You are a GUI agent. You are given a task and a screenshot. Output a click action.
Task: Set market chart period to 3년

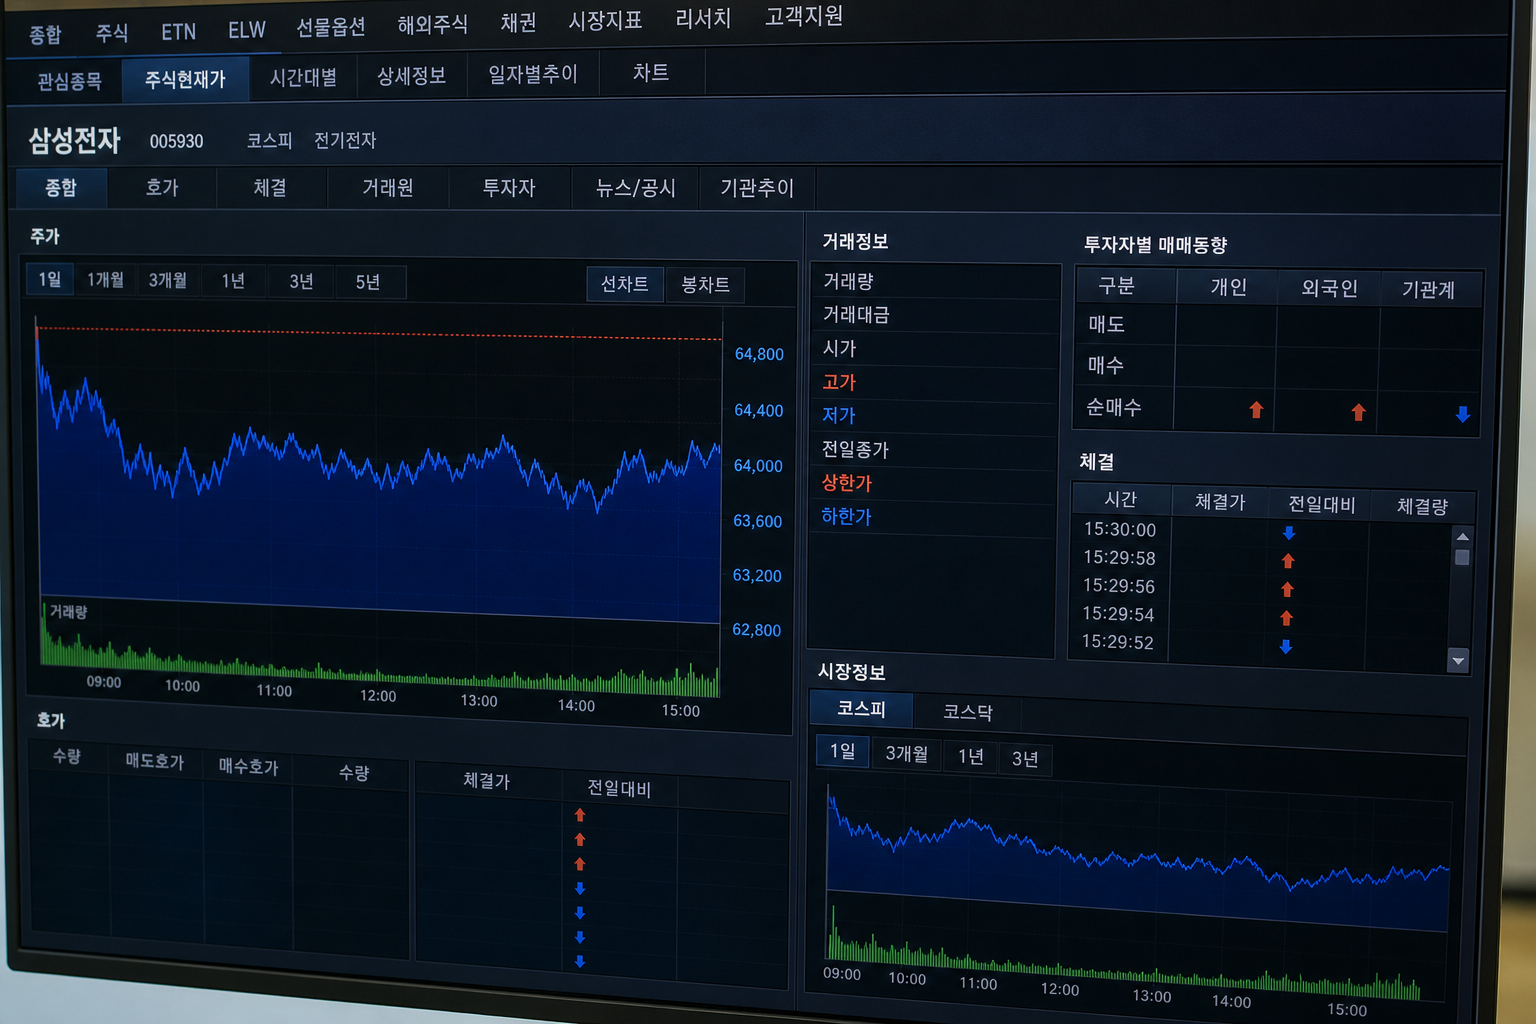click(1025, 758)
